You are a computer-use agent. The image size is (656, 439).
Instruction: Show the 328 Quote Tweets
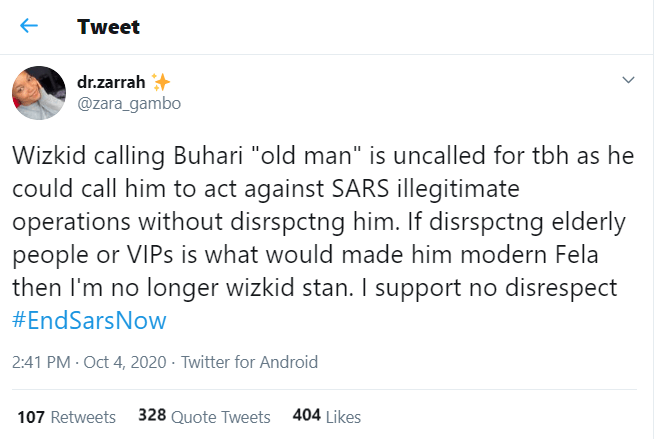tap(204, 416)
